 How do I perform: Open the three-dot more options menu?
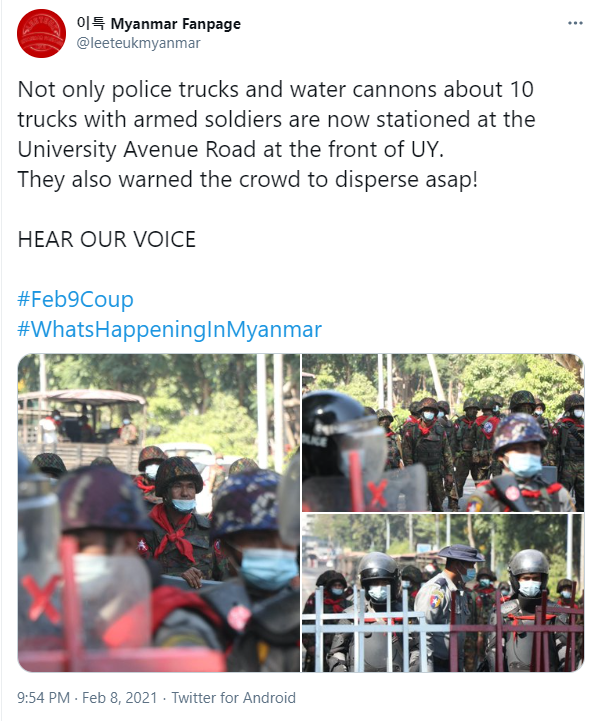[575, 23]
